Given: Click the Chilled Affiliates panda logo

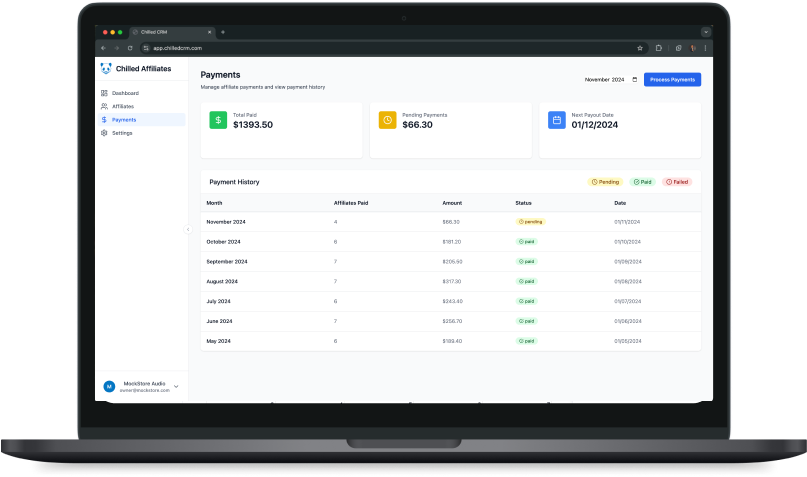Looking at the screenshot, I should pyautogui.click(x=105, y=68).
